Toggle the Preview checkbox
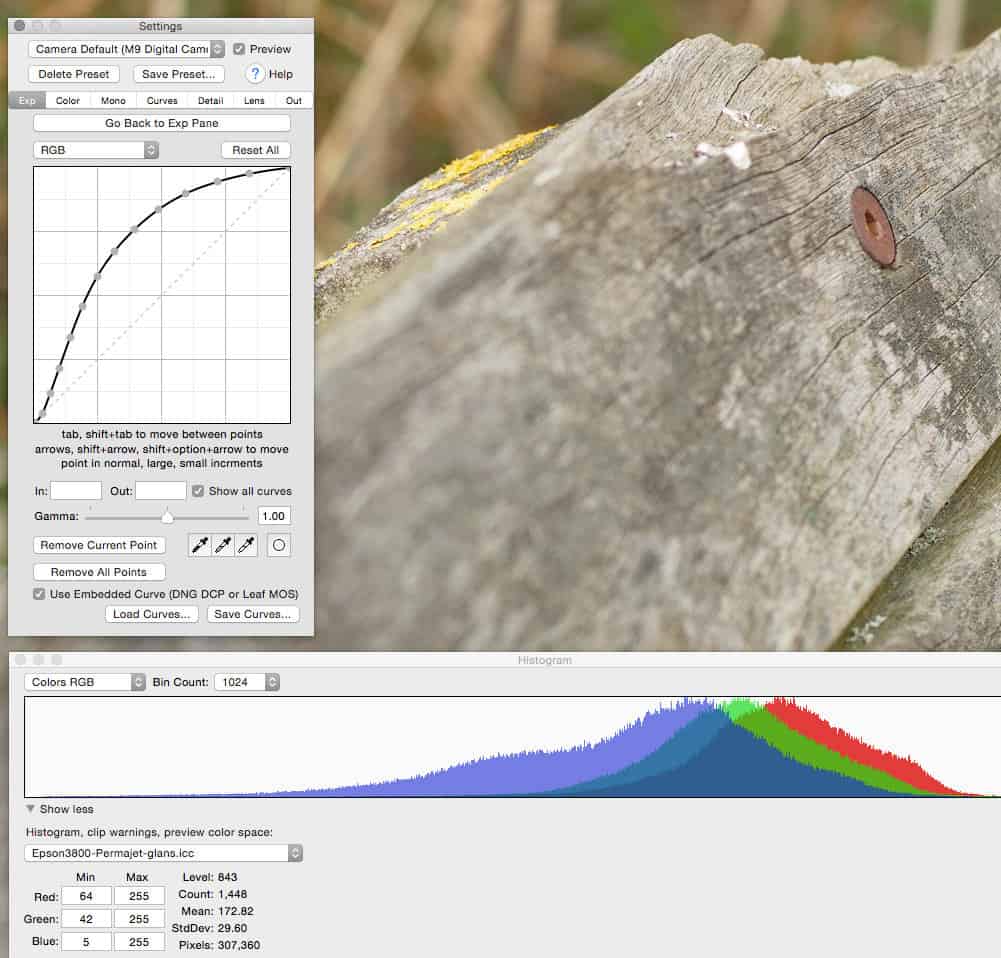The height and width of the screenshot is (958, 1001). point(240,49)
